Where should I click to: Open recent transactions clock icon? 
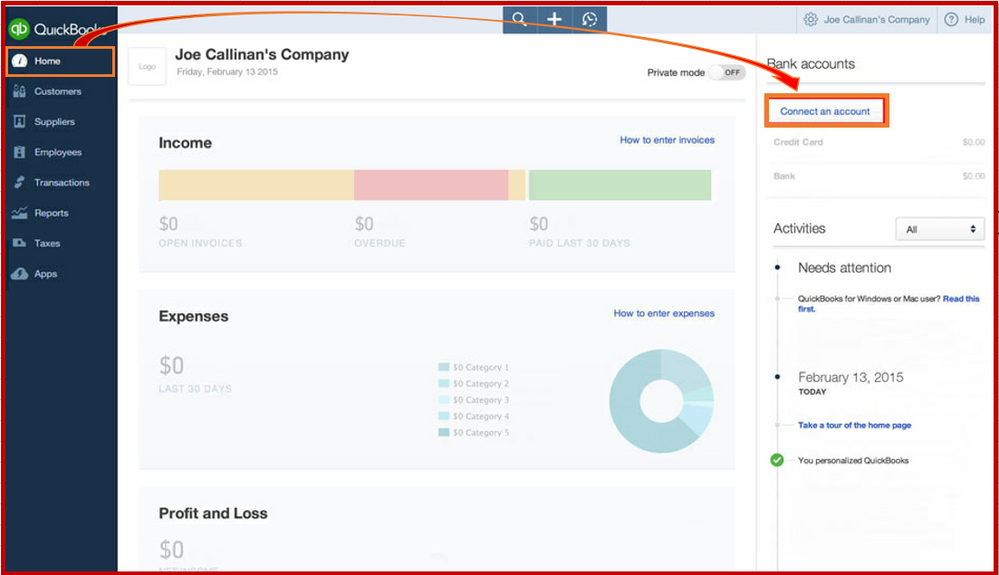[589, 19]
